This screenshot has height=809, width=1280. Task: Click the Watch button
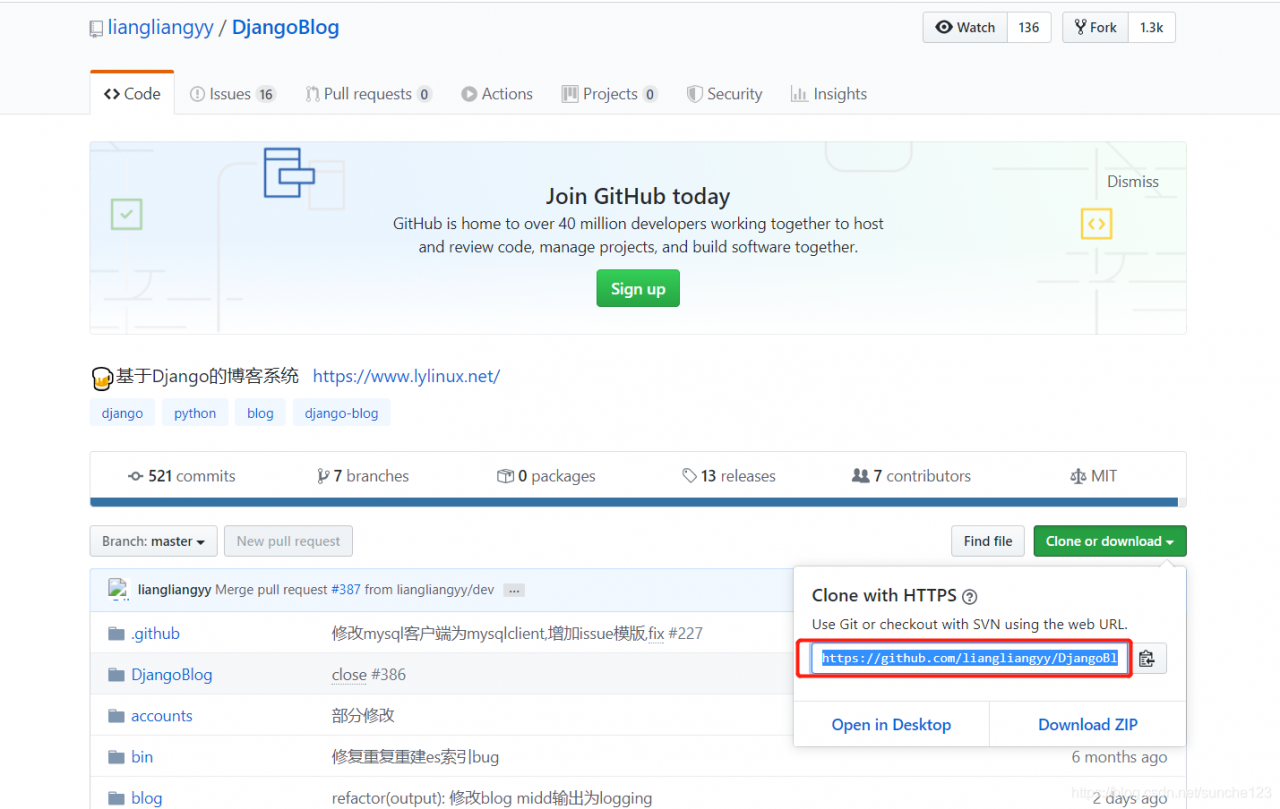965,27
